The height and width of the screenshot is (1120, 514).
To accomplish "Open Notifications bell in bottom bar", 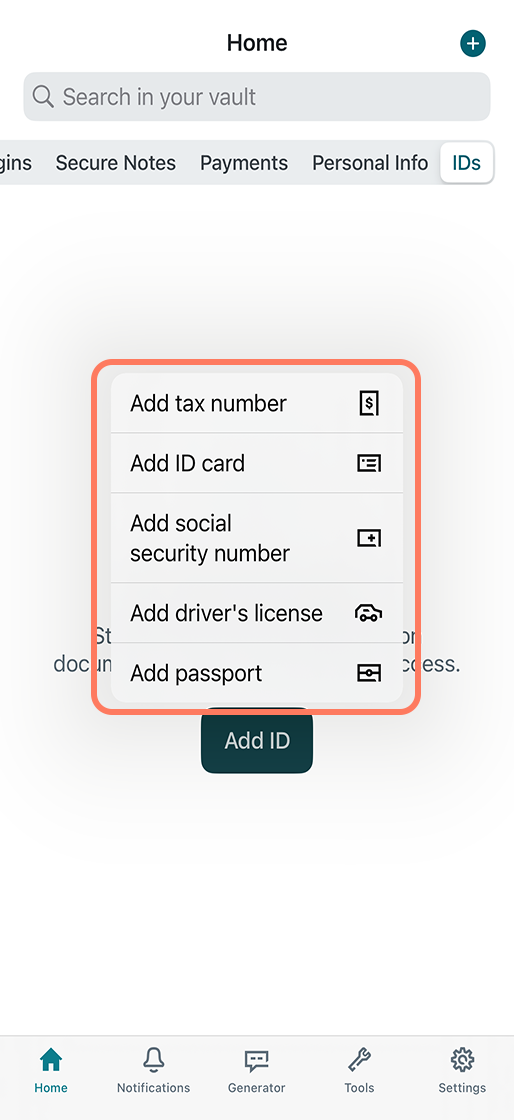I will (x=153, y=1070).
